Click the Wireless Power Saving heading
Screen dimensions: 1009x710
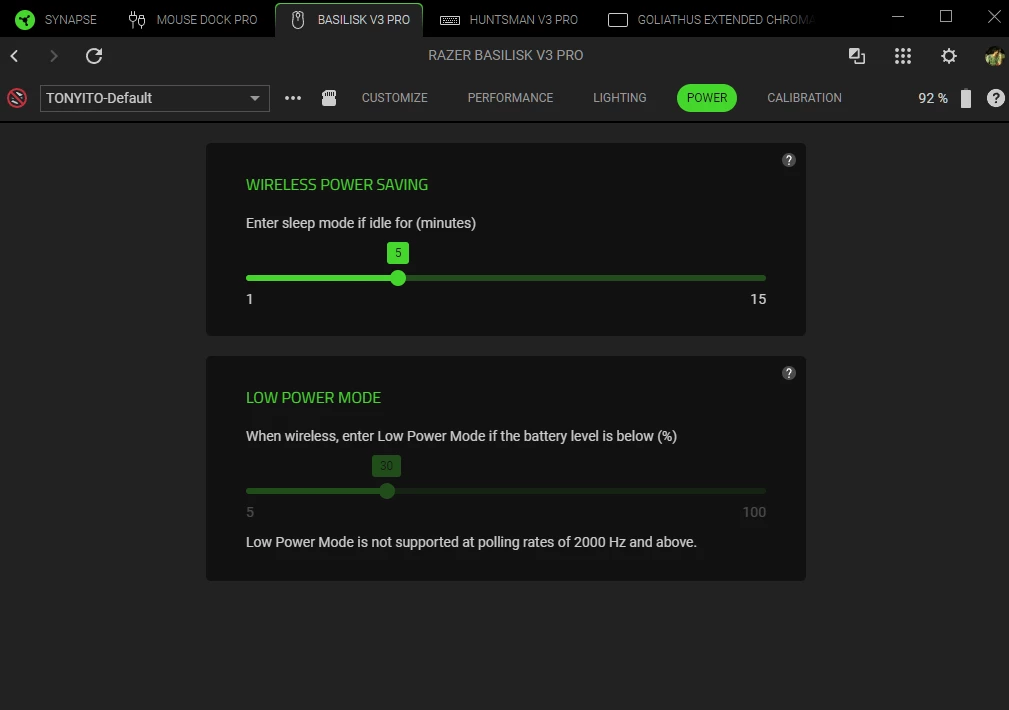337,185
